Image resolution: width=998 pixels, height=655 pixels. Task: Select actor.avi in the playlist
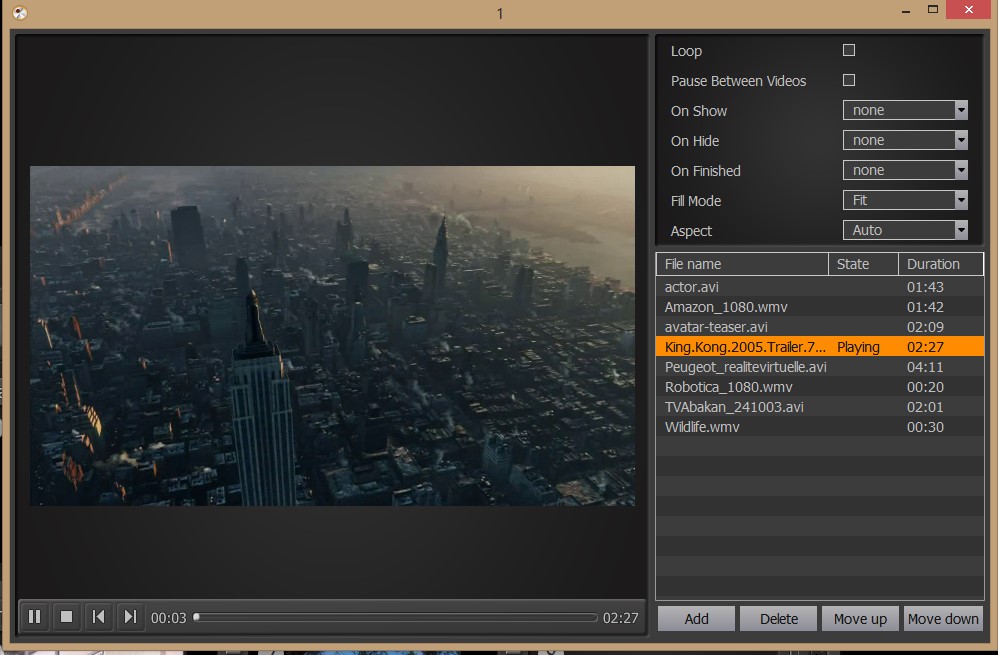820,287
